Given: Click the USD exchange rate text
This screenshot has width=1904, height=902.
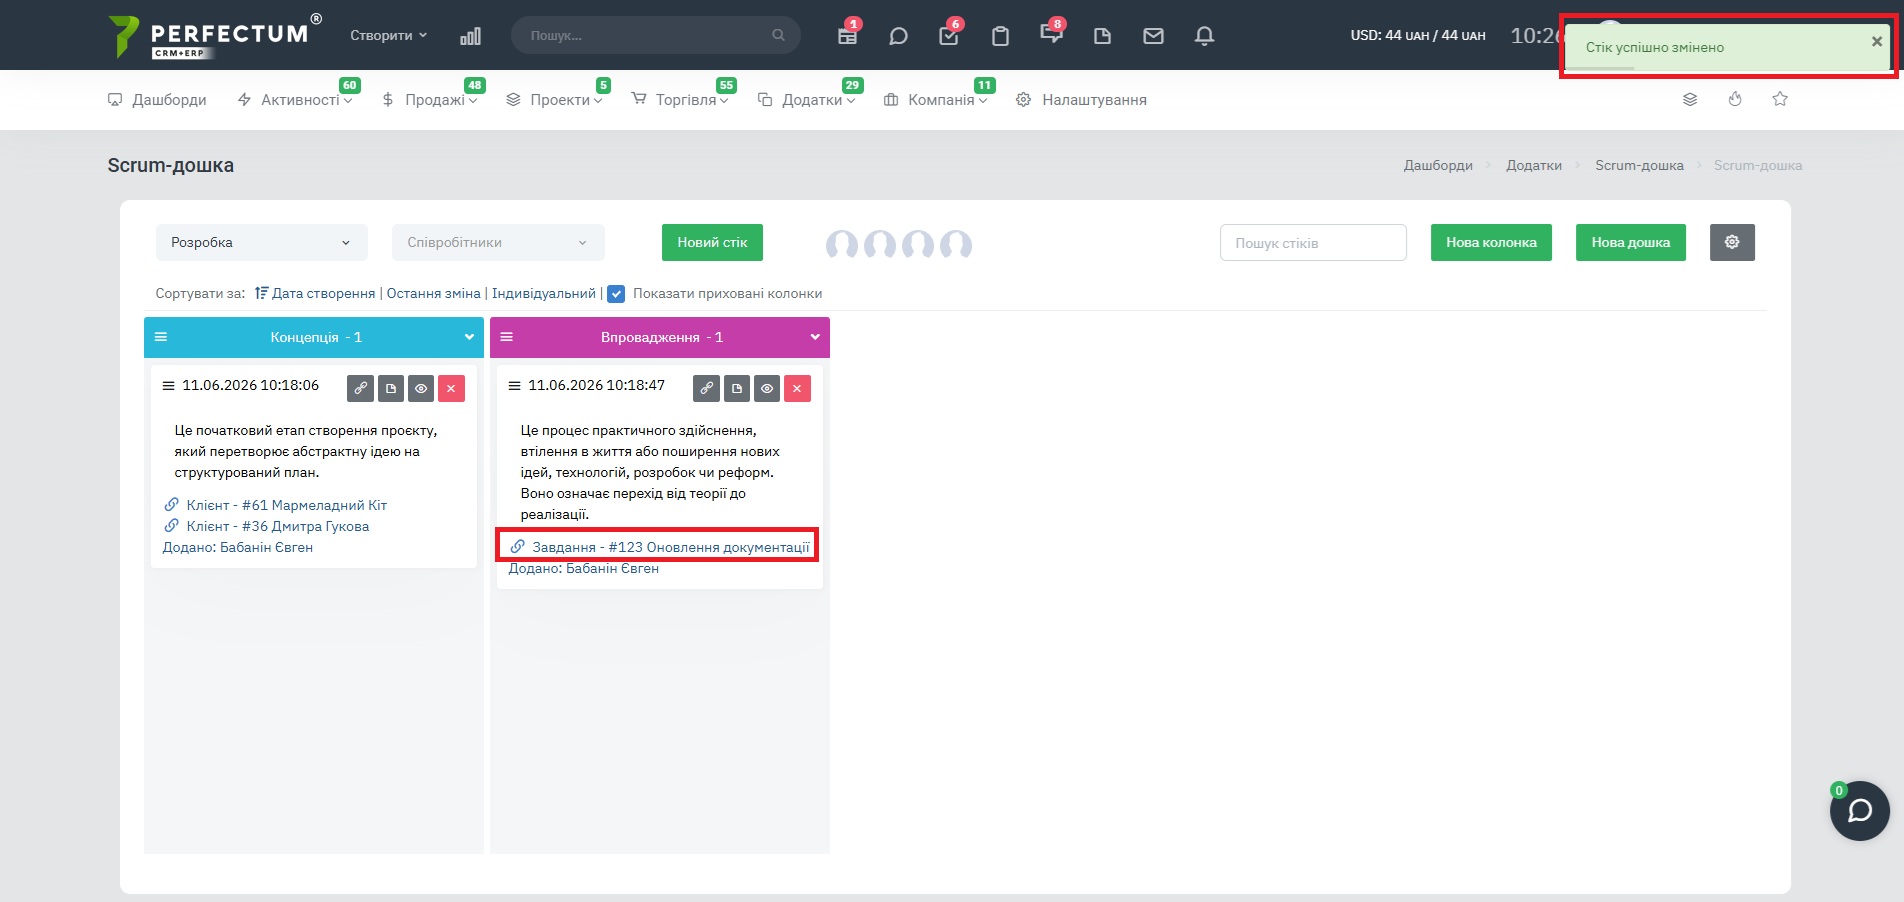Looking at the screenshot, I should (x=1418, y=35).
